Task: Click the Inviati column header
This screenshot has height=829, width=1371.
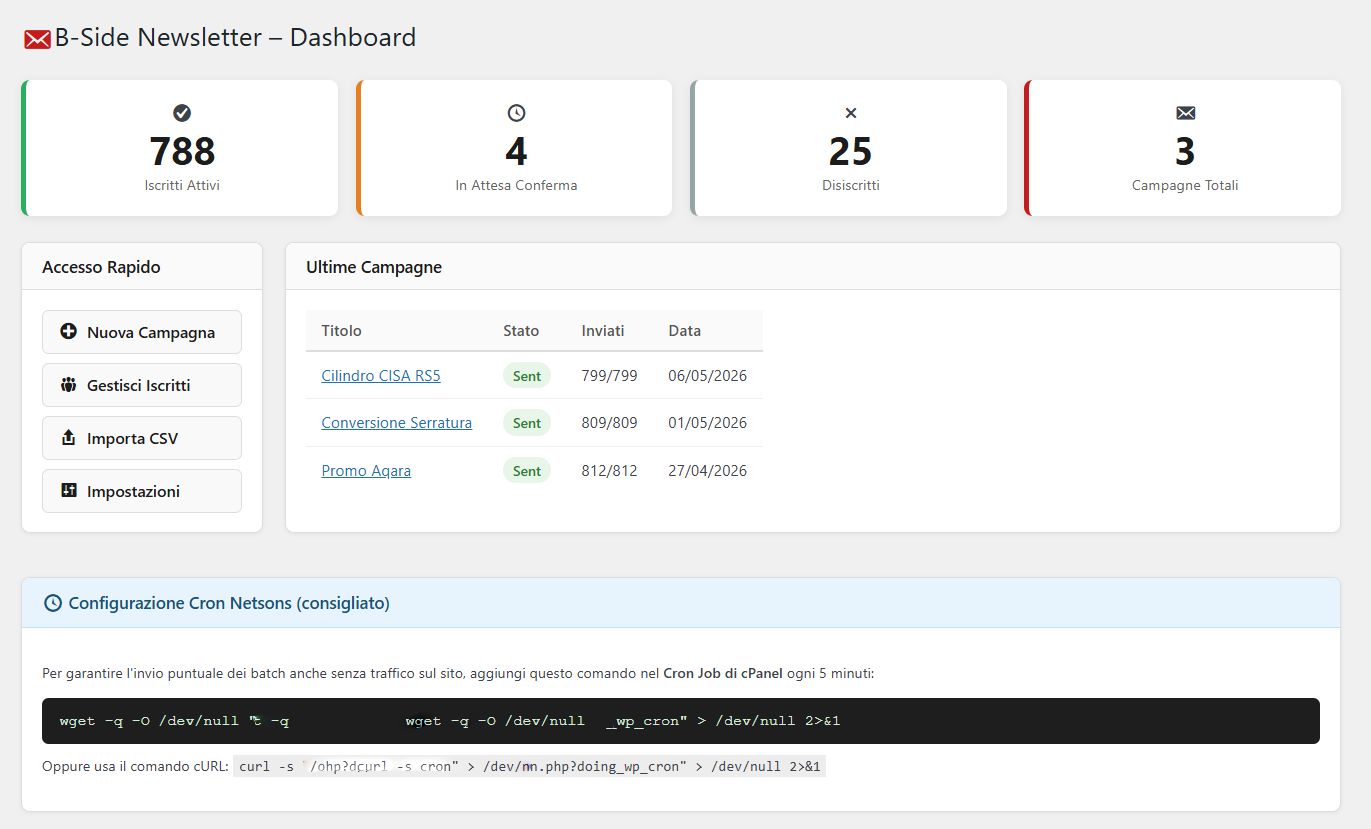Action: (603, 330)
